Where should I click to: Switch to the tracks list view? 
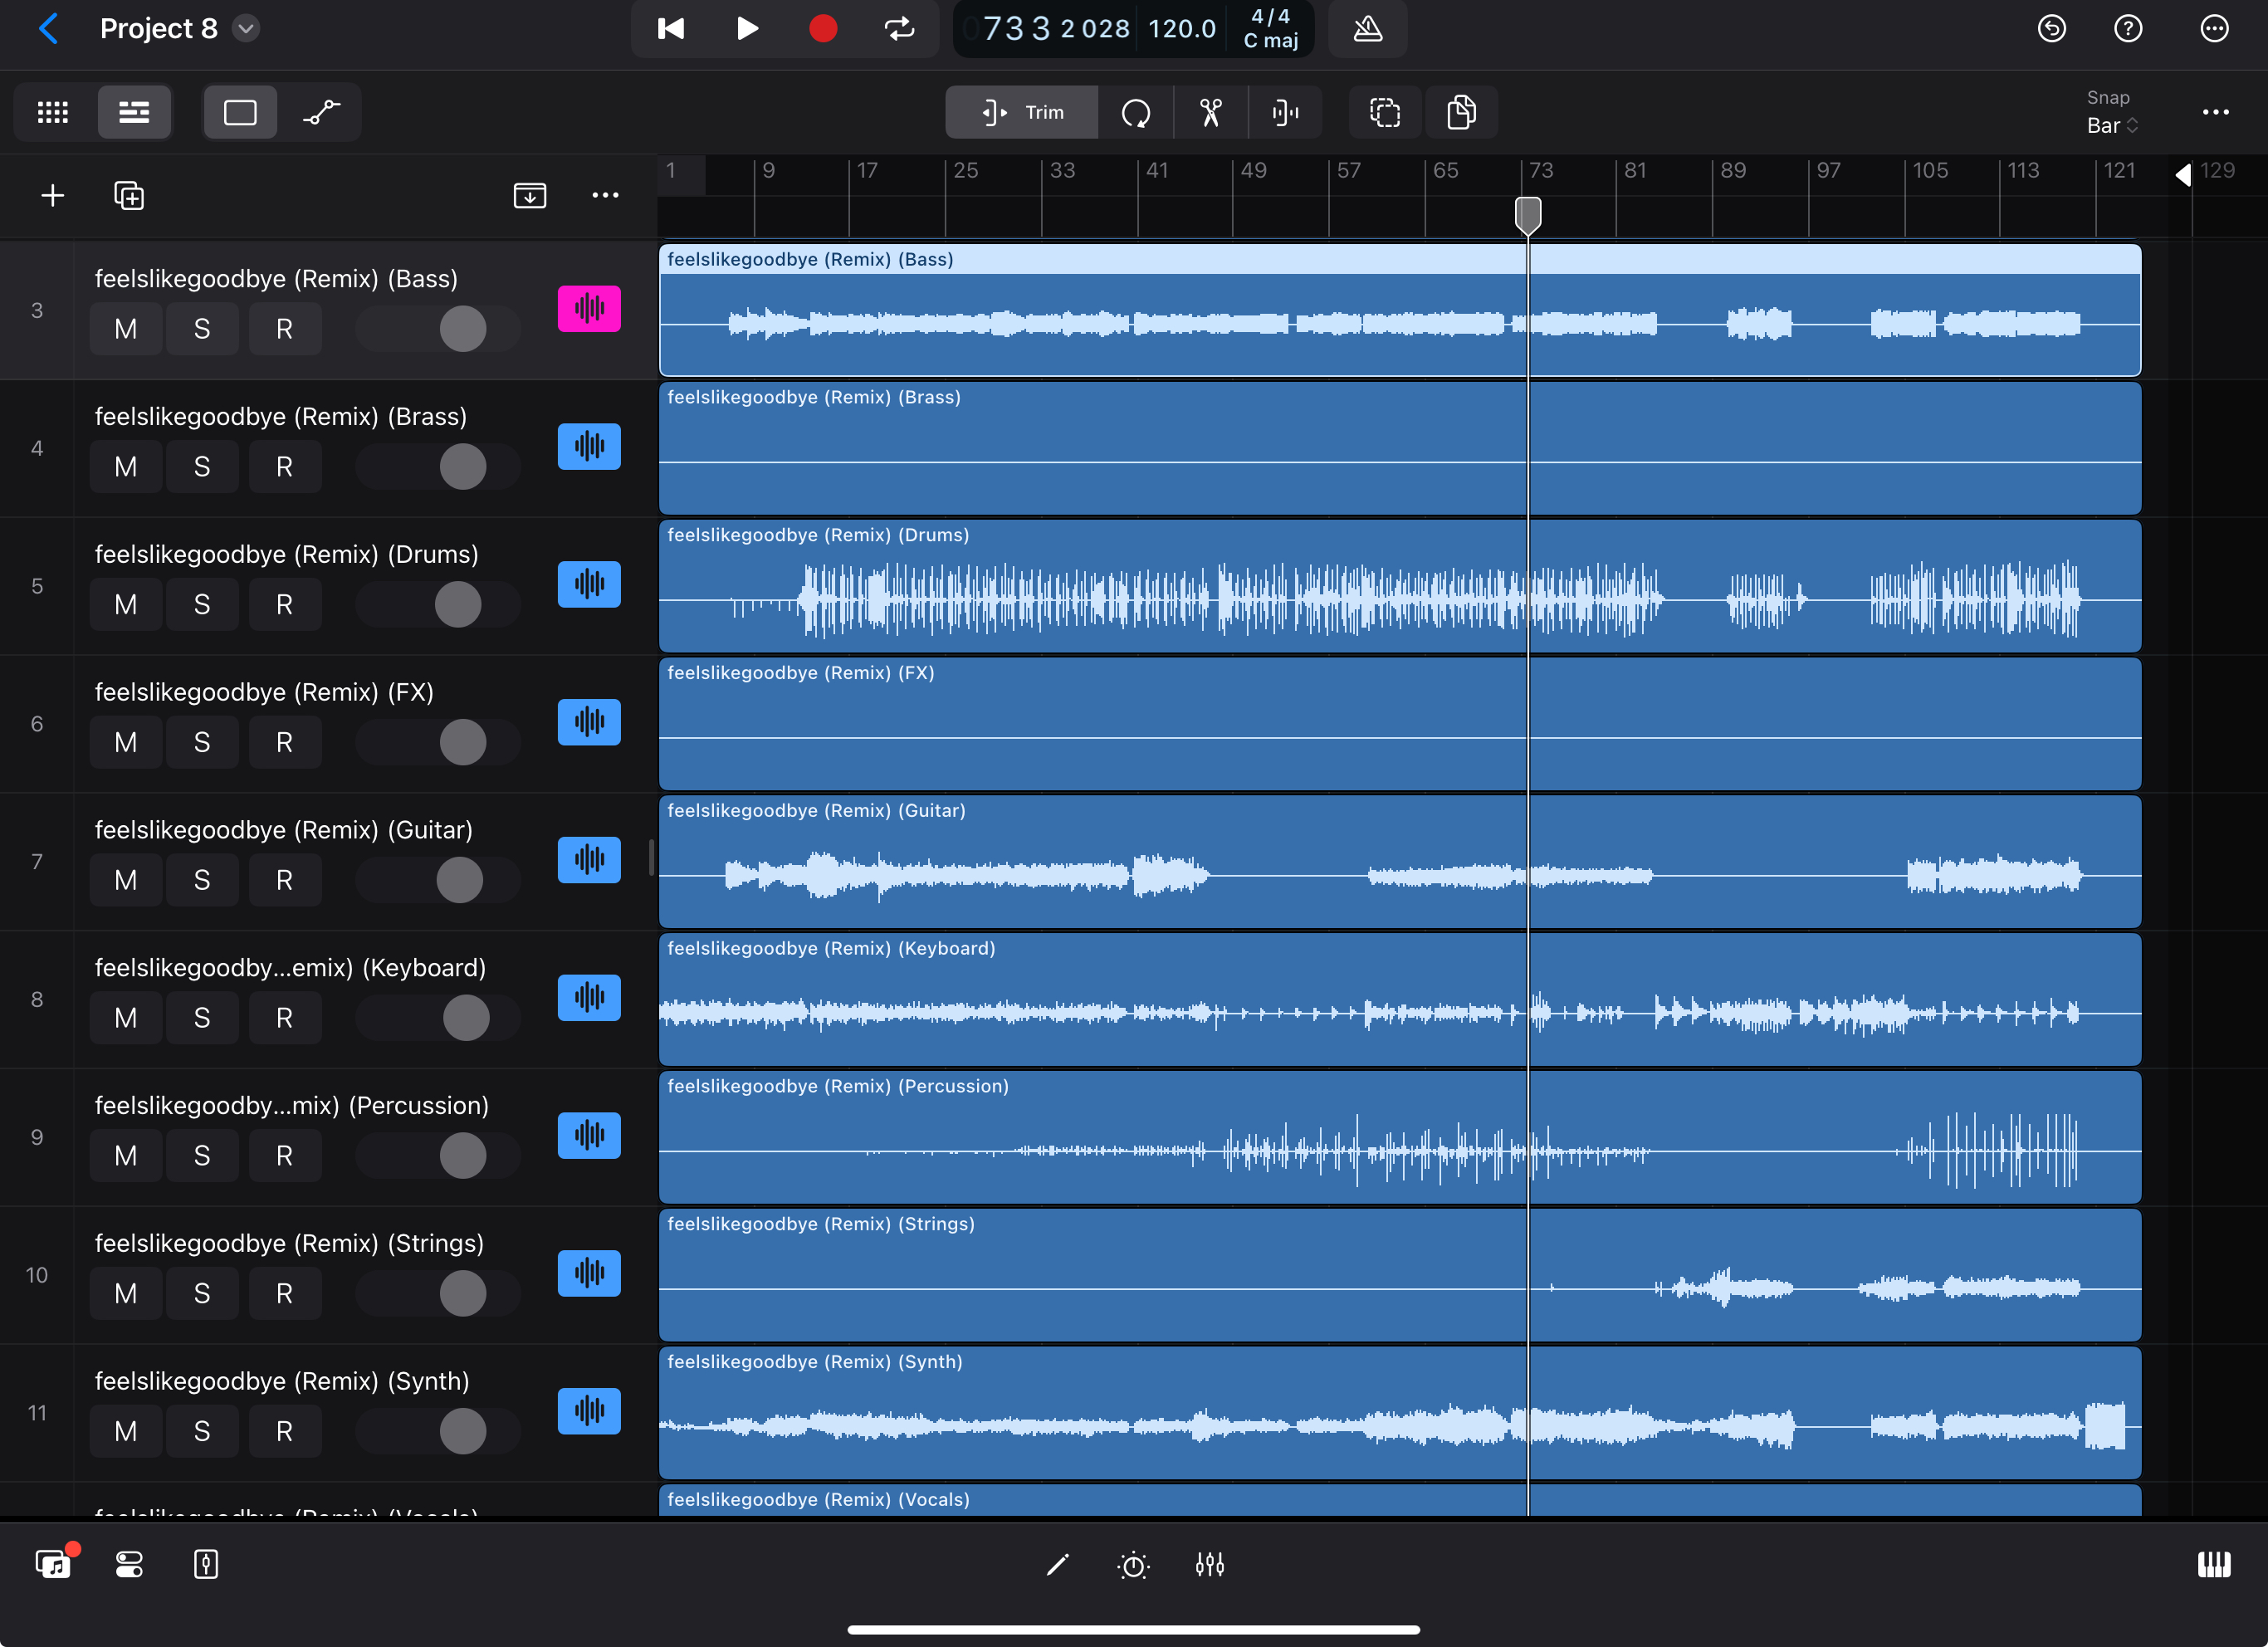(x=134, y=112)
